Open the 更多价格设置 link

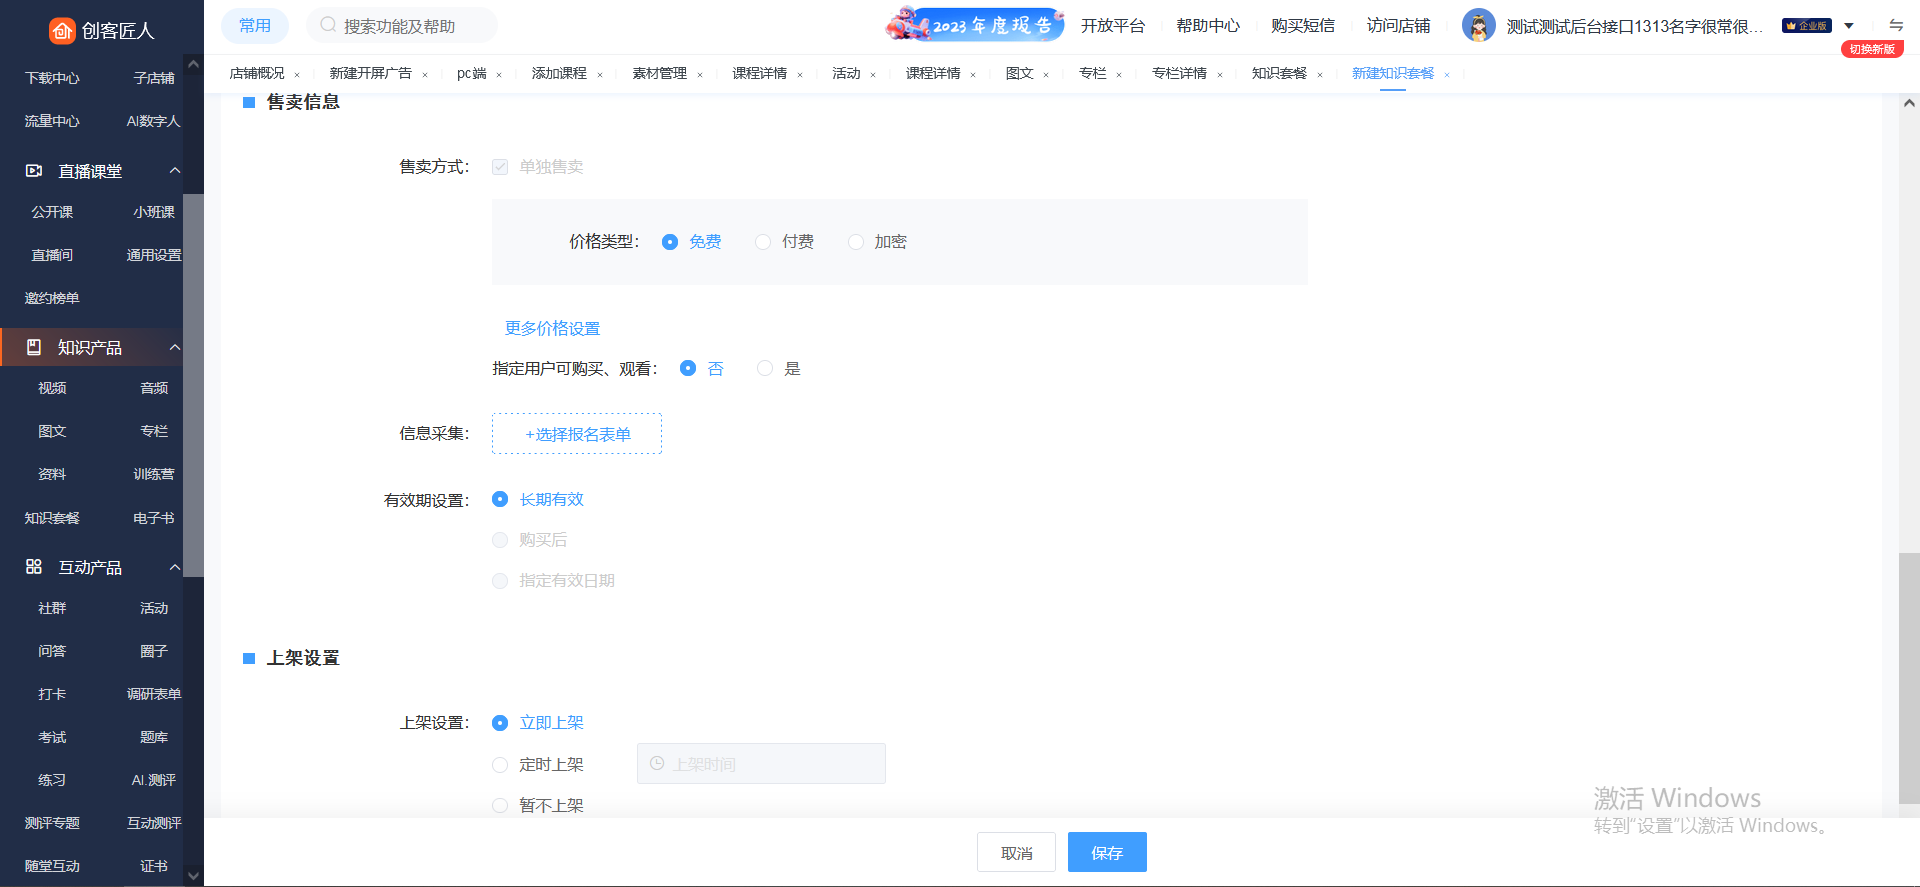tap(552, 328)
